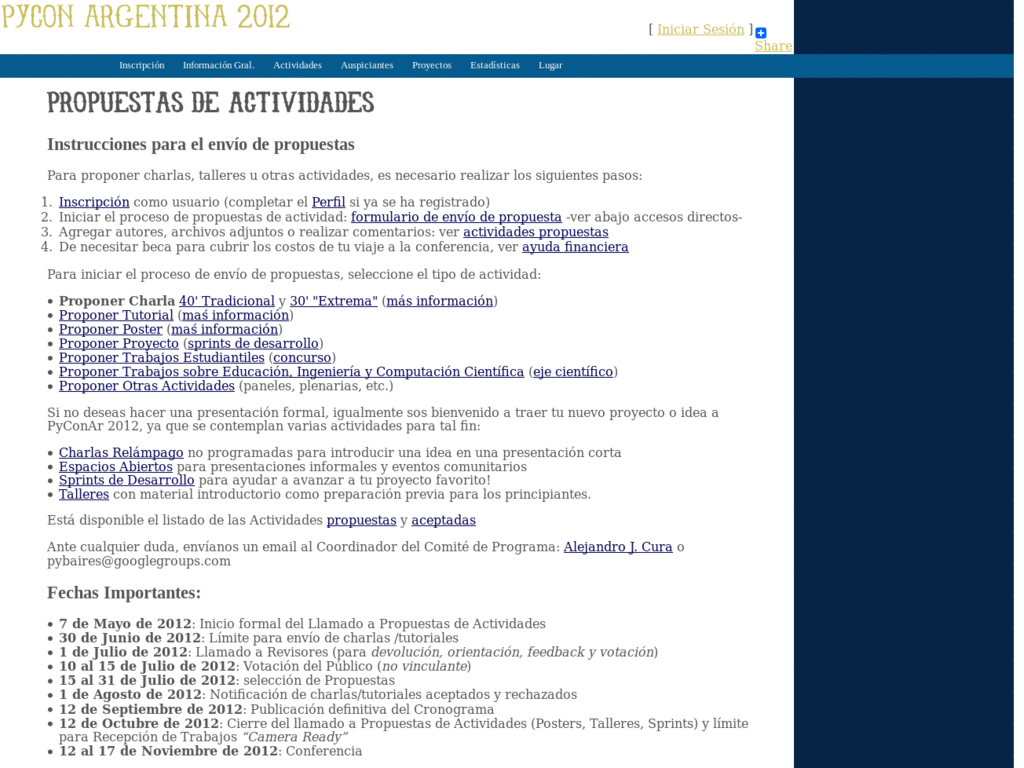This screenshot has height=768, width=1024.
Task: Open the concurso link
Action: (302, 358)
